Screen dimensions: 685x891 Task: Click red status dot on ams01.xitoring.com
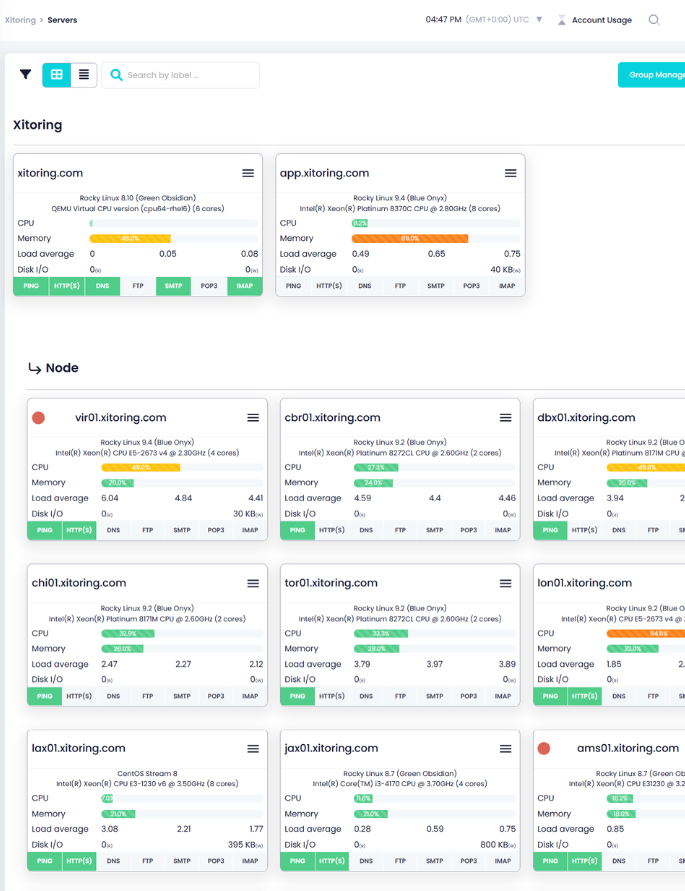[544, 748]
